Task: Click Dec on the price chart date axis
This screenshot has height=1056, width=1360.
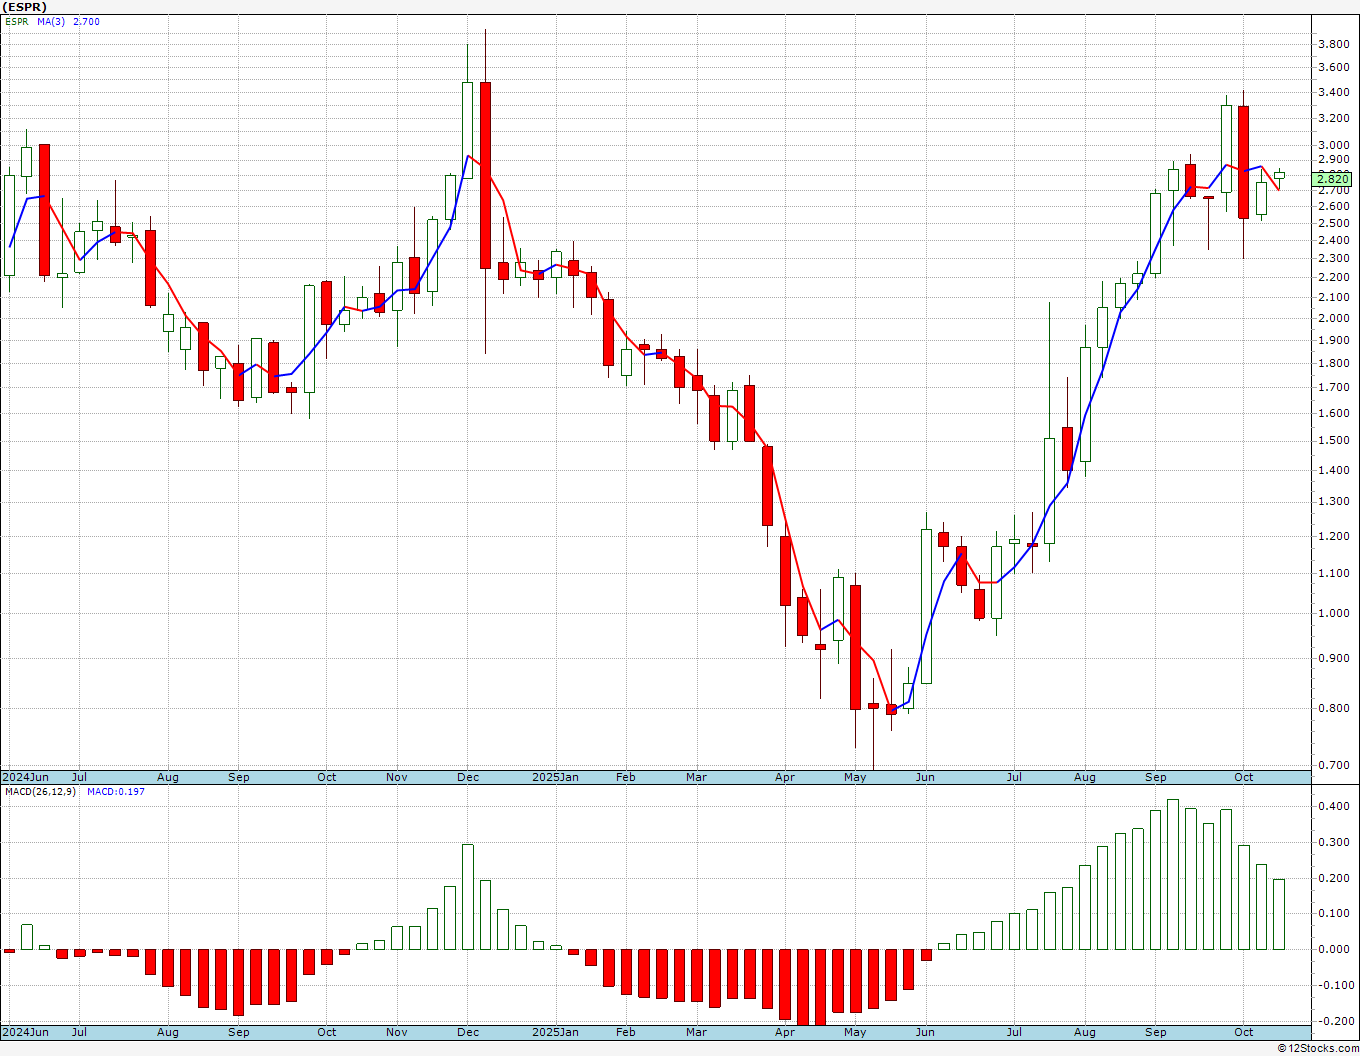Action: pyautogui.click(x=468, y=777)
